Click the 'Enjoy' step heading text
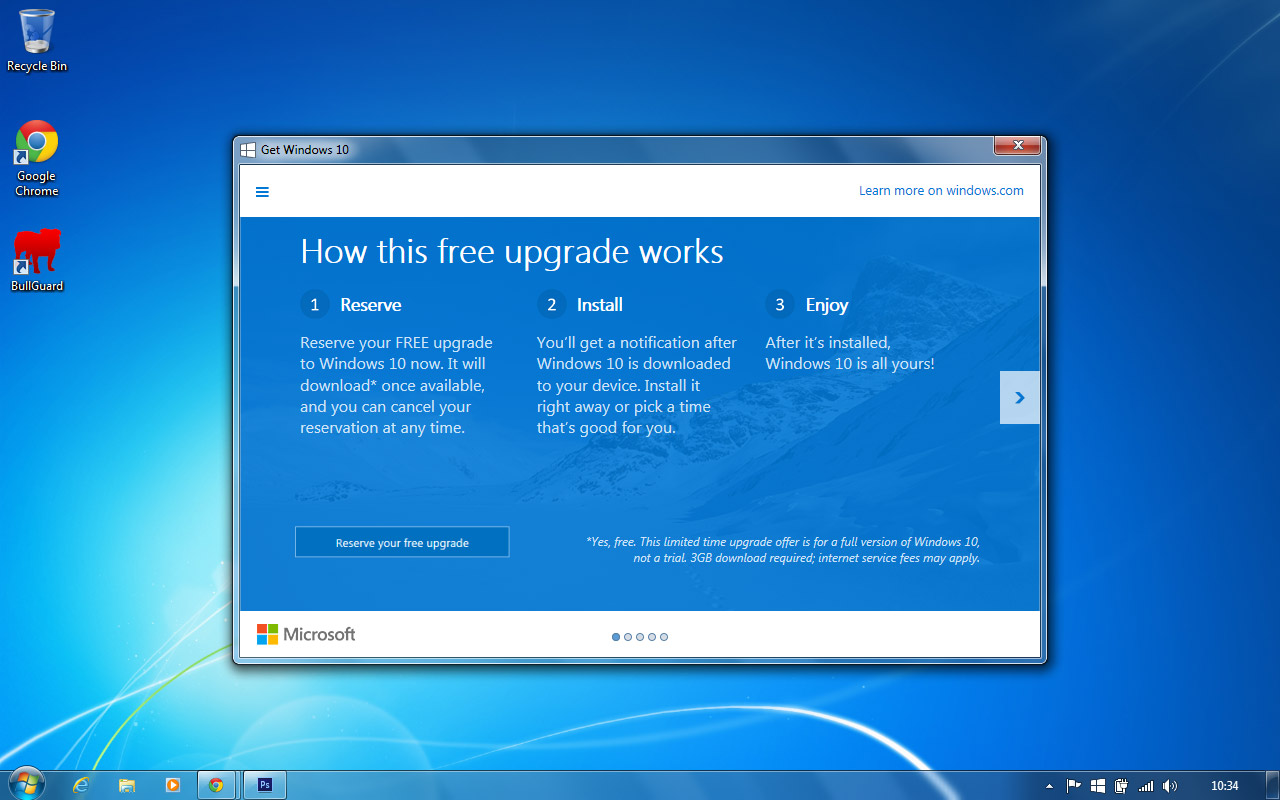Viewport: 1280px width, 800px height. tap(827, 306)
